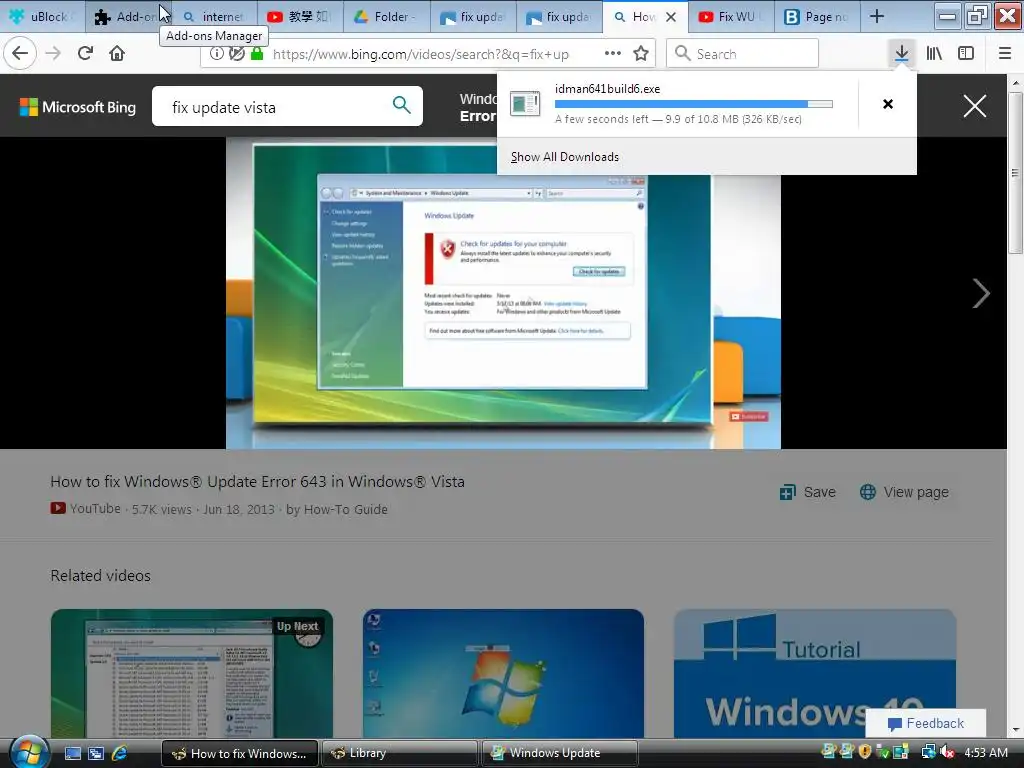
Task: Open the Up Next related video thumbnail
Action: click(x=192, y=673)
